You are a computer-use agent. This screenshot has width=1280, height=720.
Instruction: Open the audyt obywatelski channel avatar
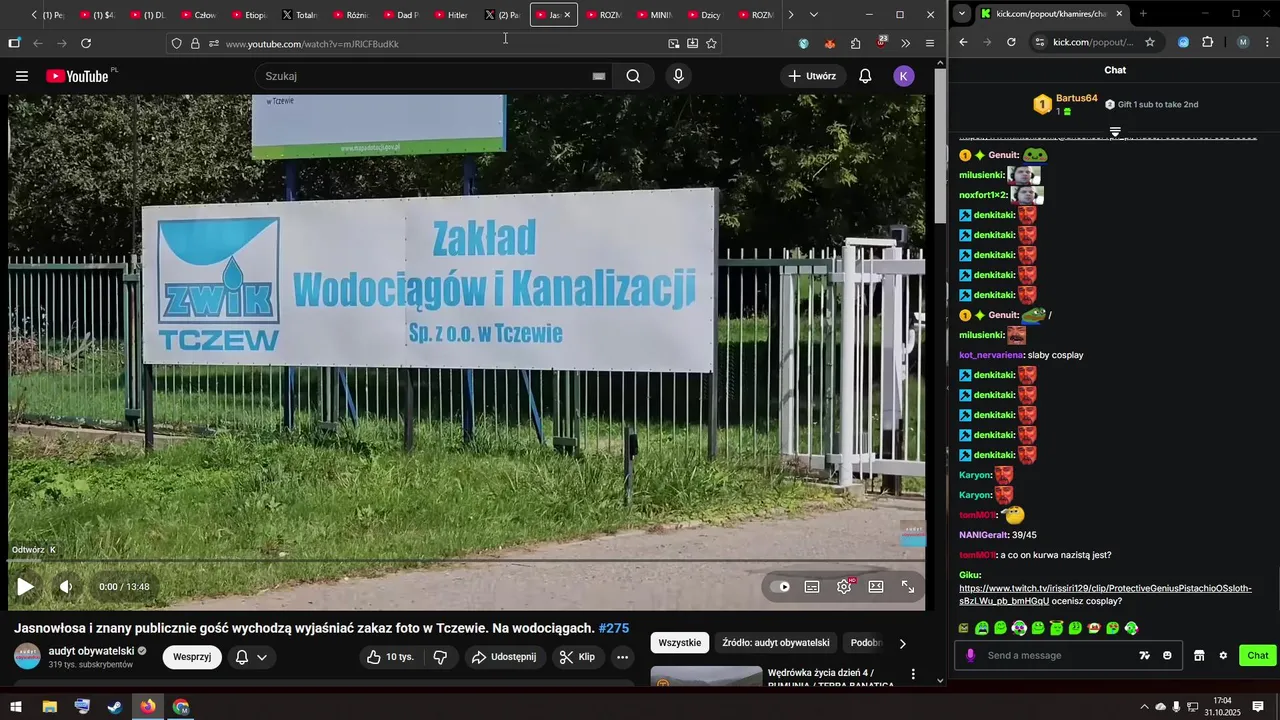coord(27,657)
